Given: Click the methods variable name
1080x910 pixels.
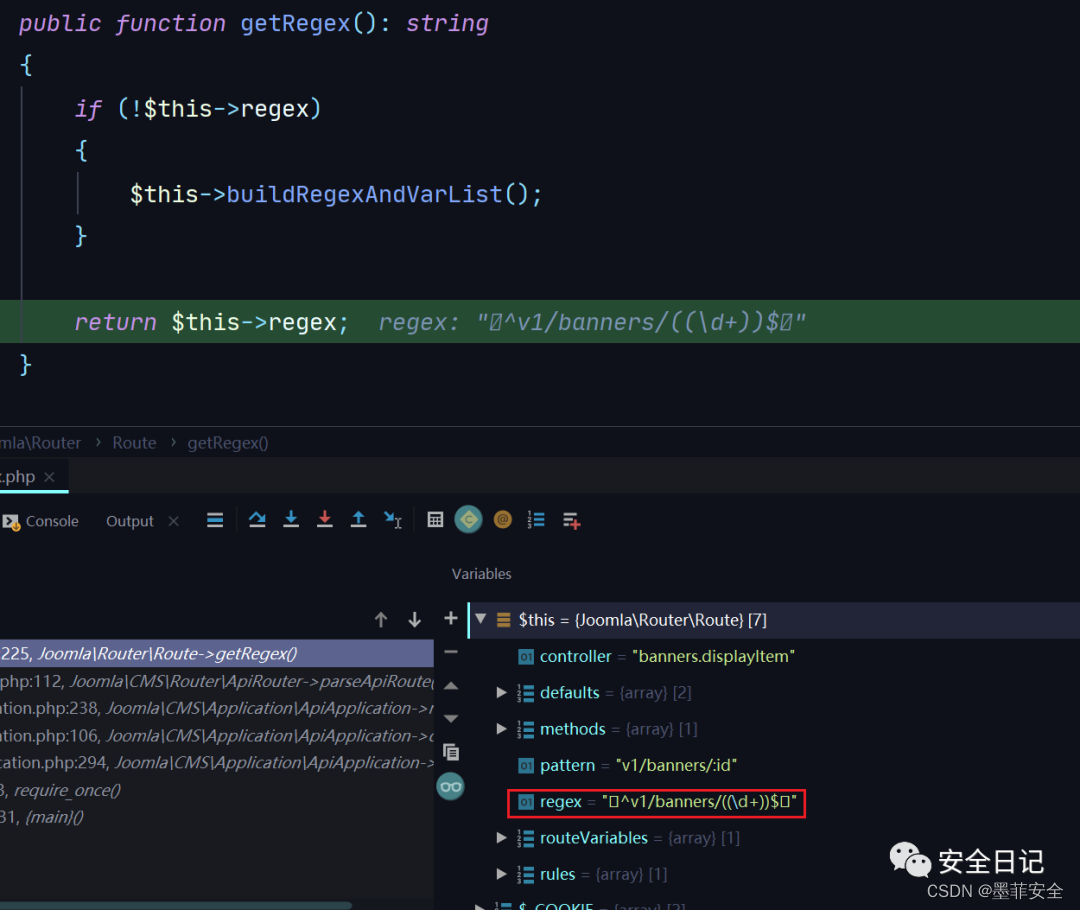Looking at the screenshot, I should (572, 729).
